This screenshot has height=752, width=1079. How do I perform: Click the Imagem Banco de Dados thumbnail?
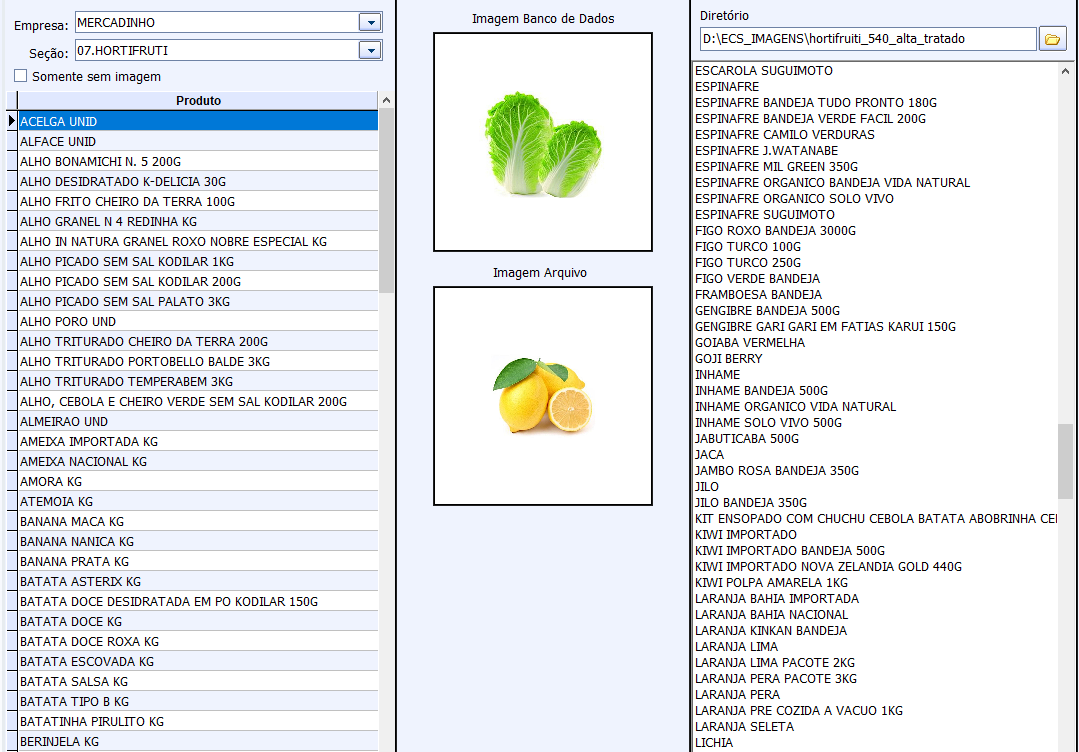tap(542, 142)
